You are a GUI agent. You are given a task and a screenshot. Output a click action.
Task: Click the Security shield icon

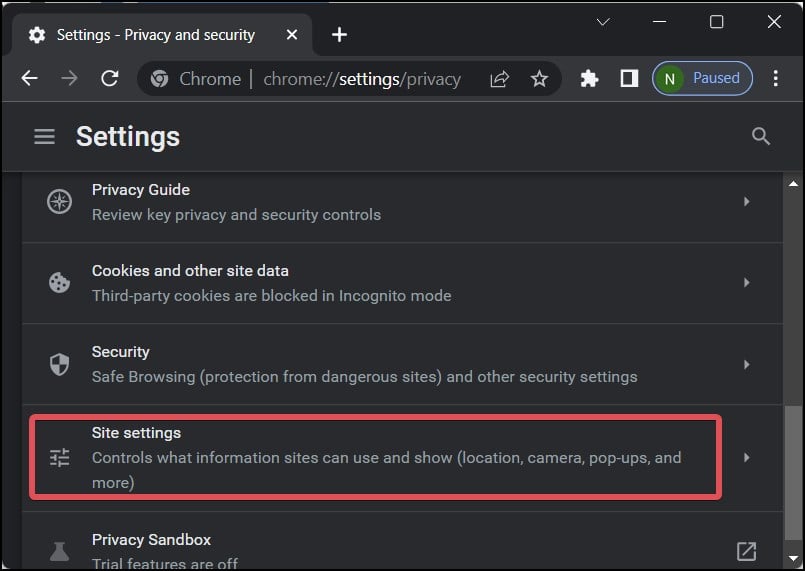(60, 364)
